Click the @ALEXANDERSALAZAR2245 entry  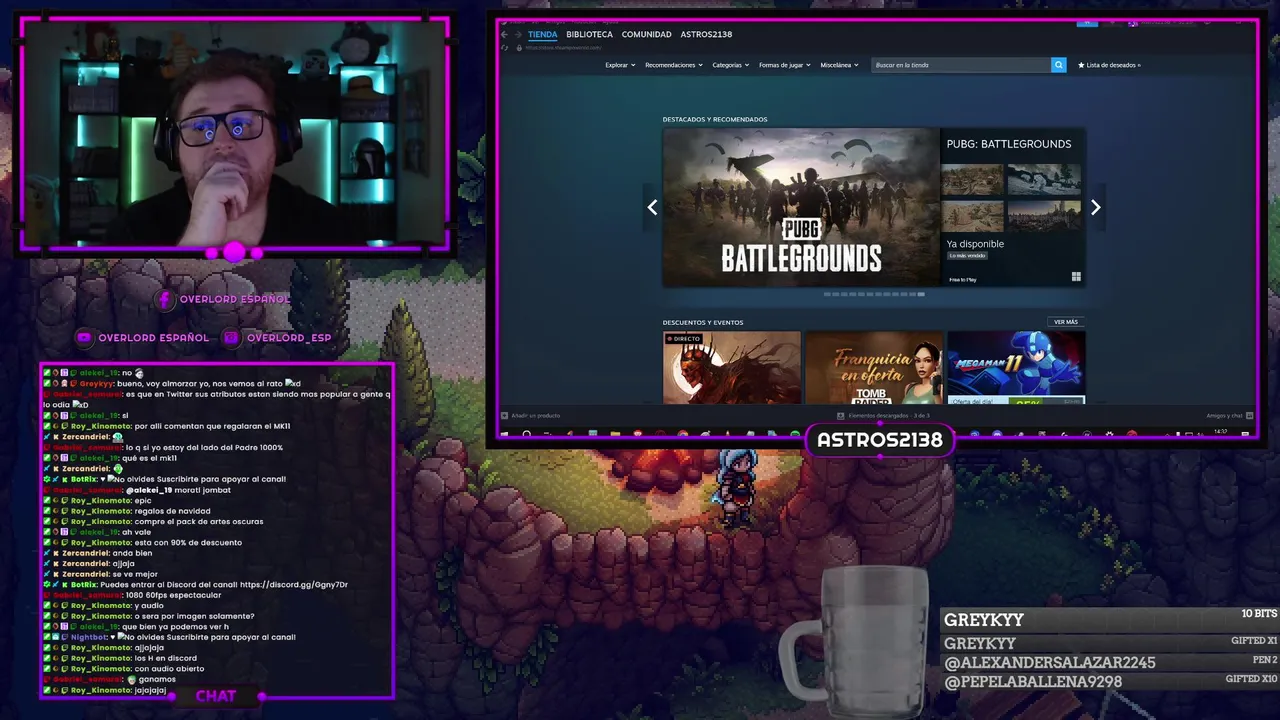[x=1050, y=663]
